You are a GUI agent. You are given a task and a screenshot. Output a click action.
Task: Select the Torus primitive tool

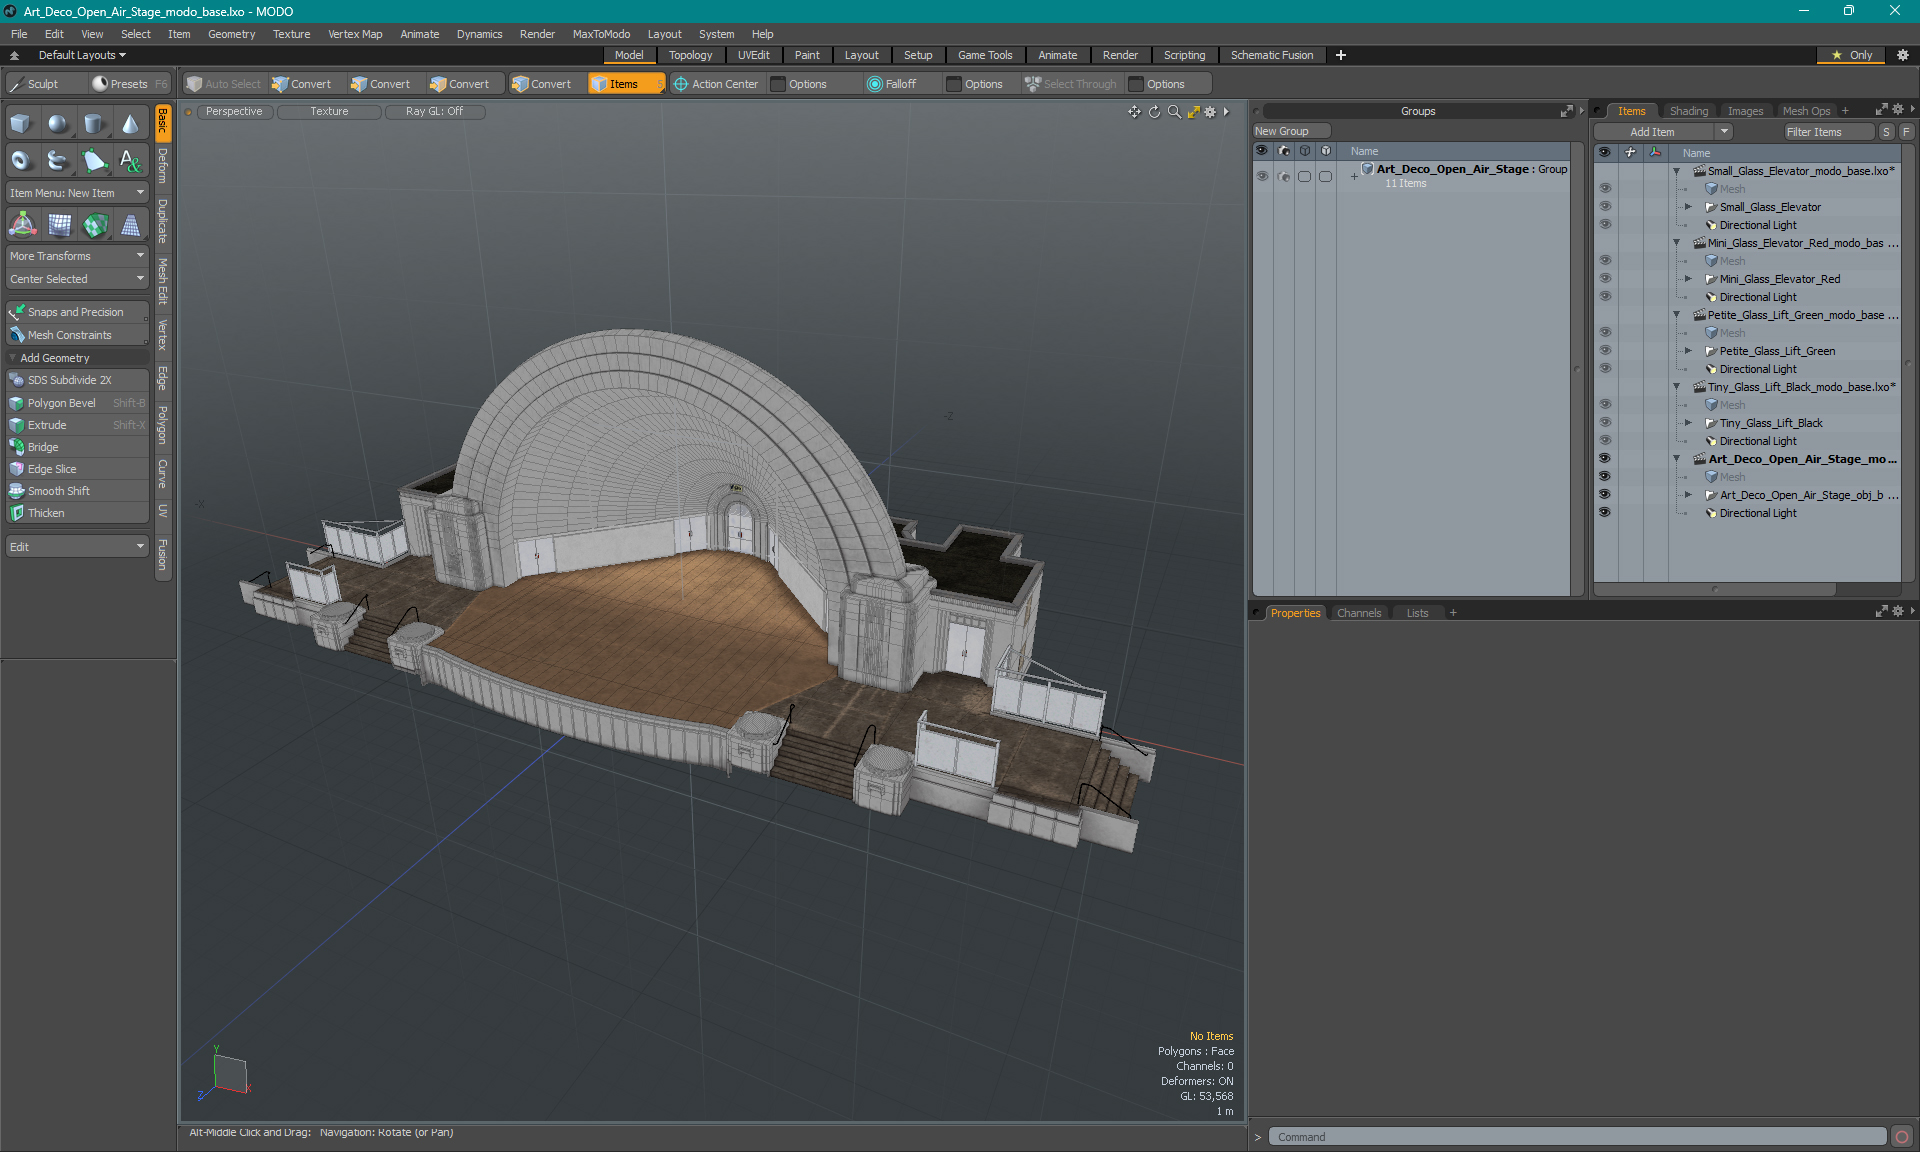click(x=21, y=160)
